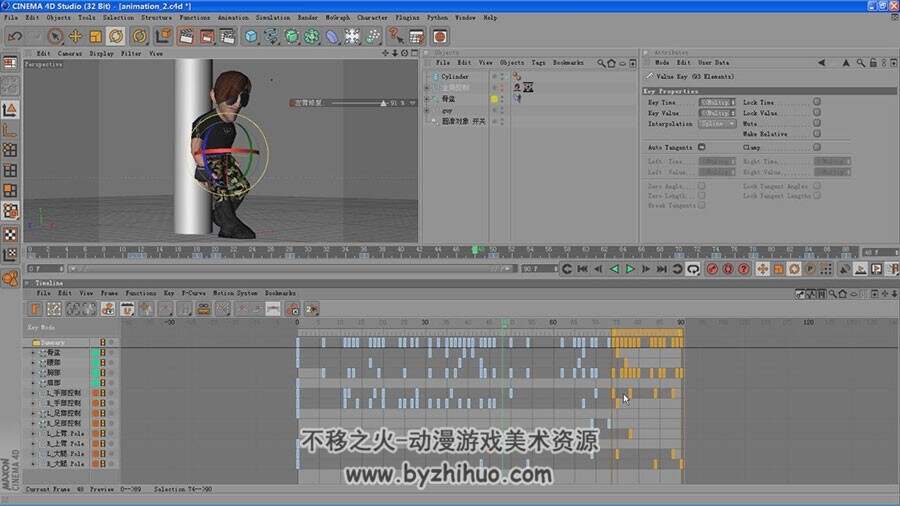Click the home icon in Objects manager

pyautogui.click(x=611, y=63)
